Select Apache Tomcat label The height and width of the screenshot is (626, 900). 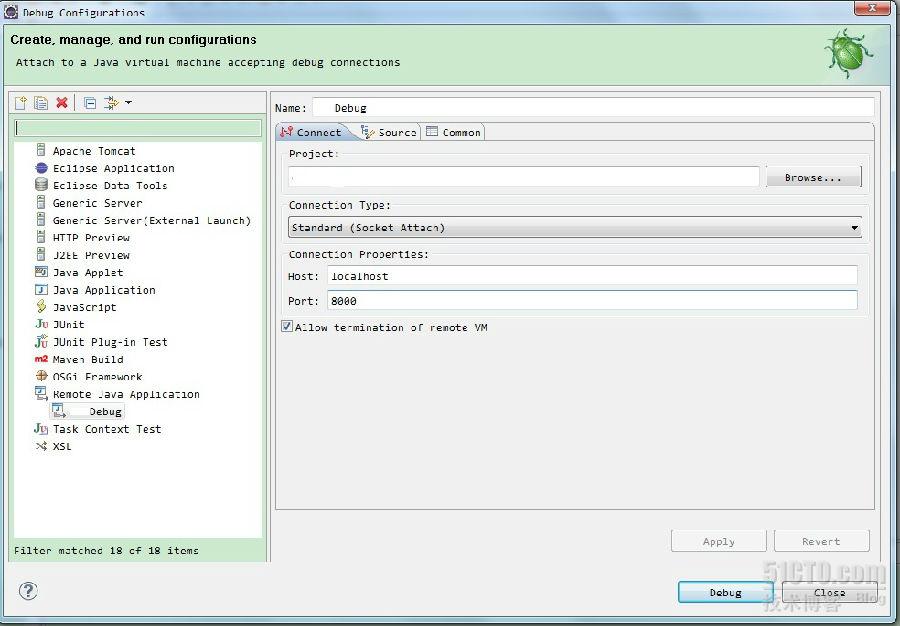pos(94,151)
